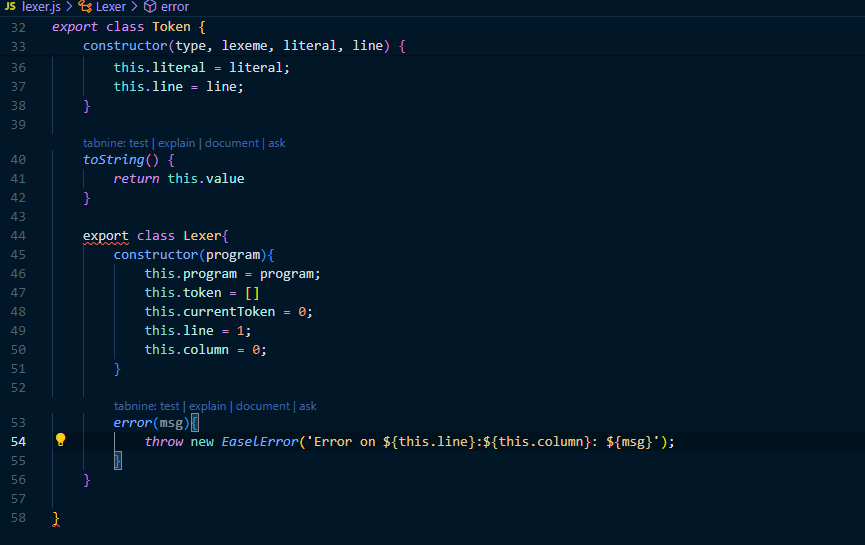This screenshot has height=545, width=865.
Task: Click the JS file icon in breadcrumb
Action: pos(10,7)
